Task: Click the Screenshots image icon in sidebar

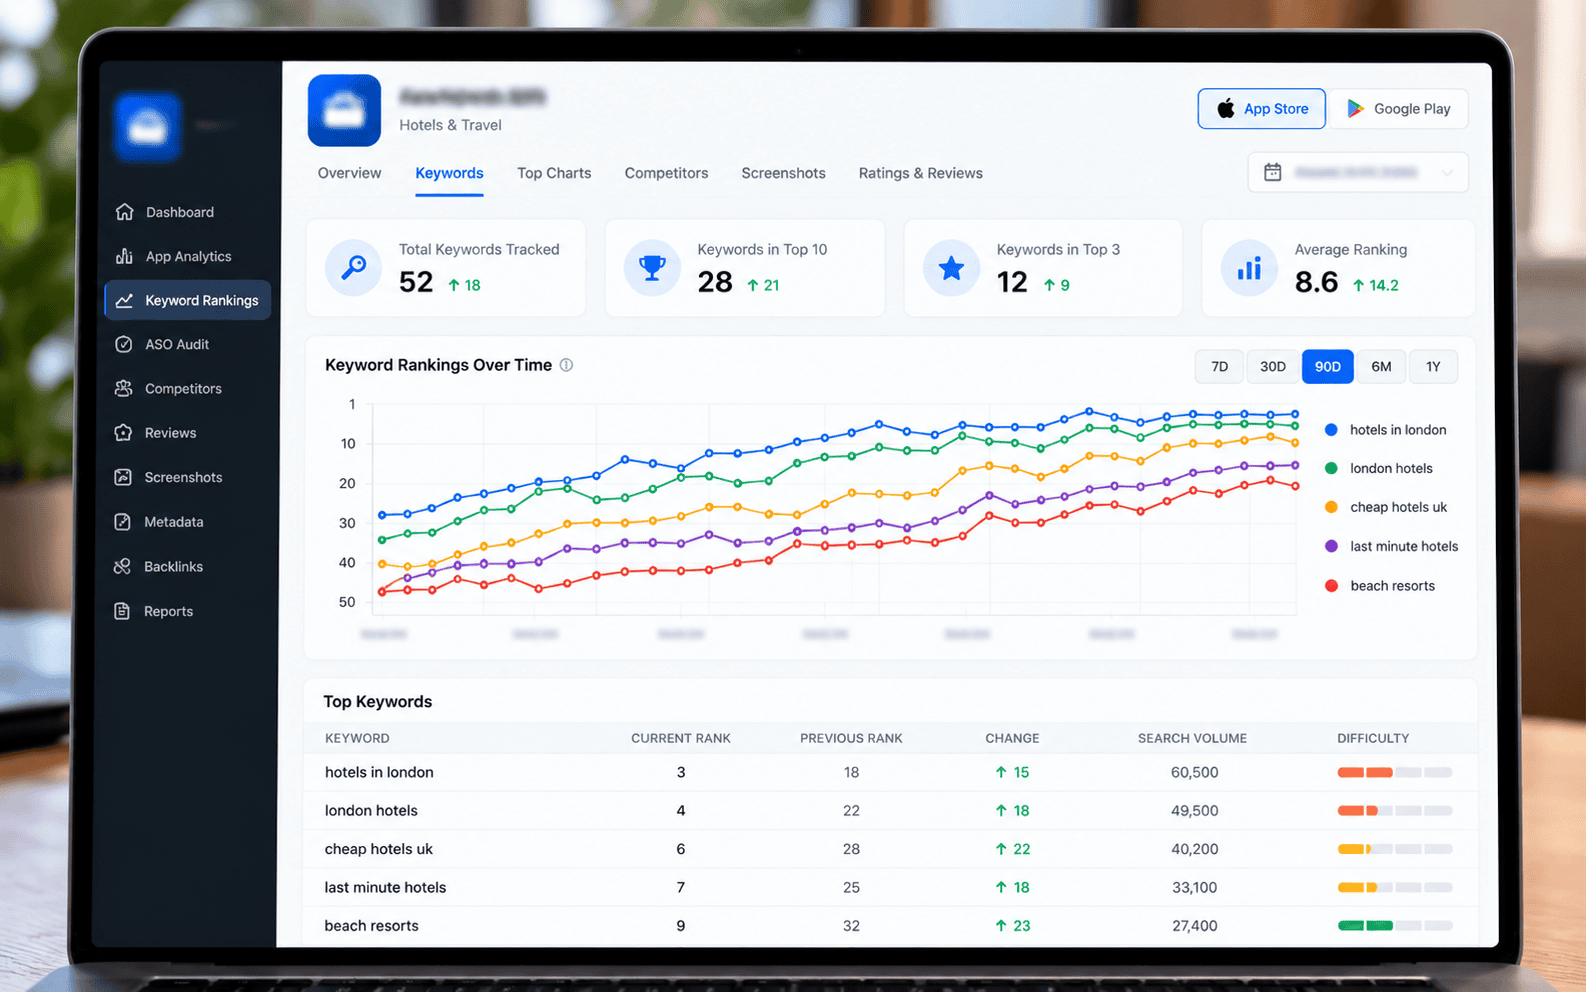Action: click(123, 477)
